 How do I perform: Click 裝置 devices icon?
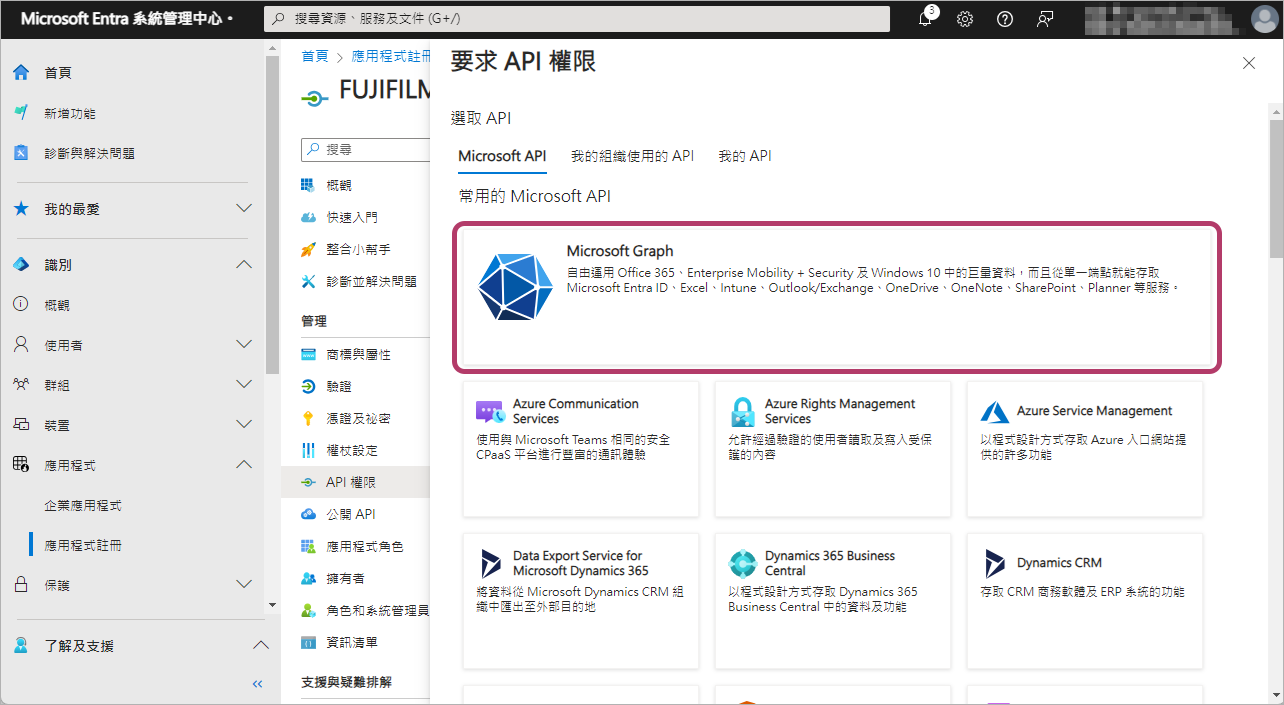[x=21, y=425]
